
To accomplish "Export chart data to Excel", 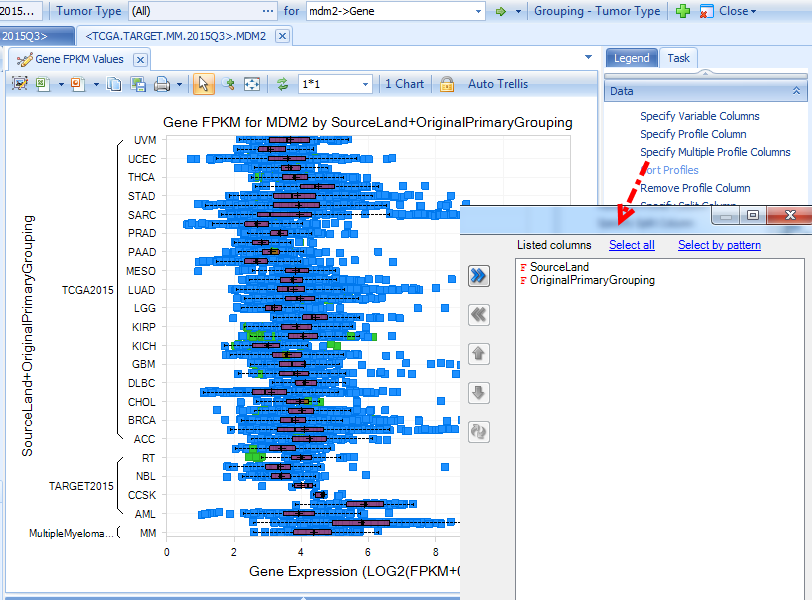I will 43,84.
